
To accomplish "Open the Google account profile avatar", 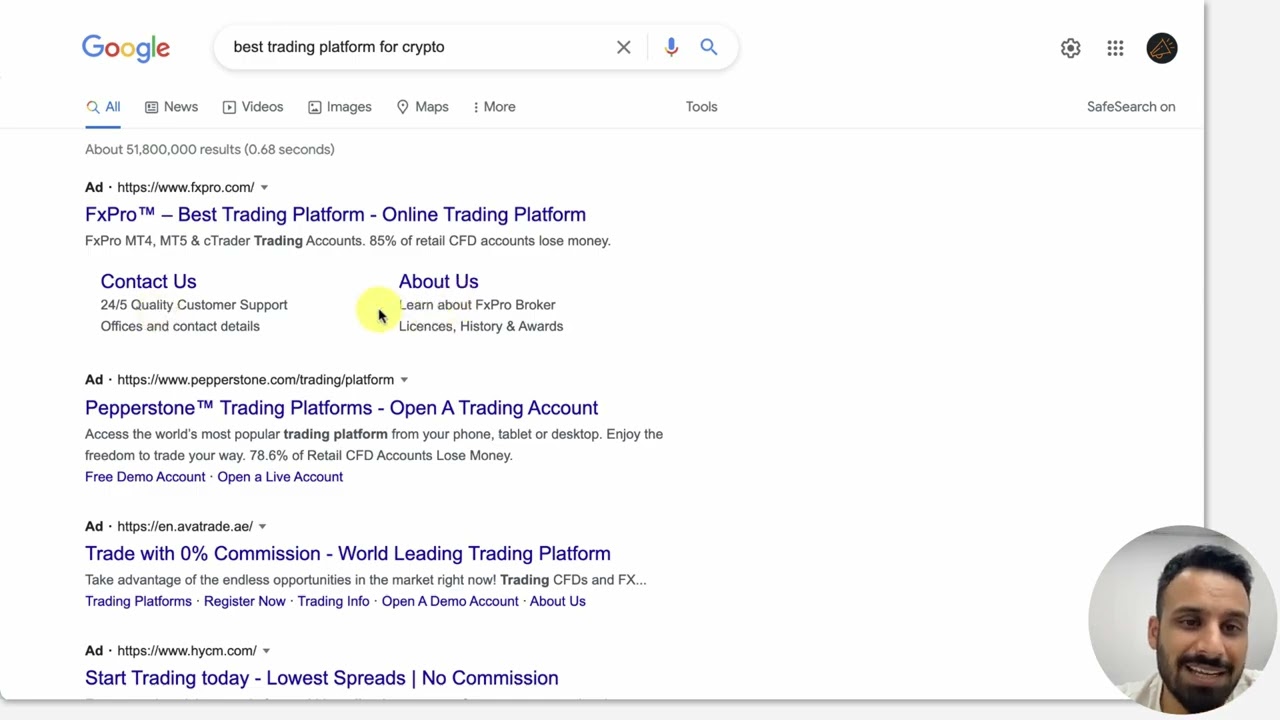I will coord(1161,48).
